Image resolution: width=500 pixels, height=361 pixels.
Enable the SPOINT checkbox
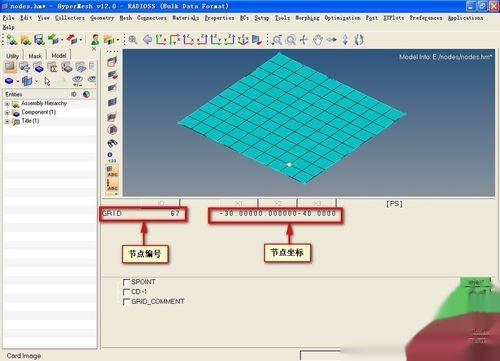tap(126, 282)
